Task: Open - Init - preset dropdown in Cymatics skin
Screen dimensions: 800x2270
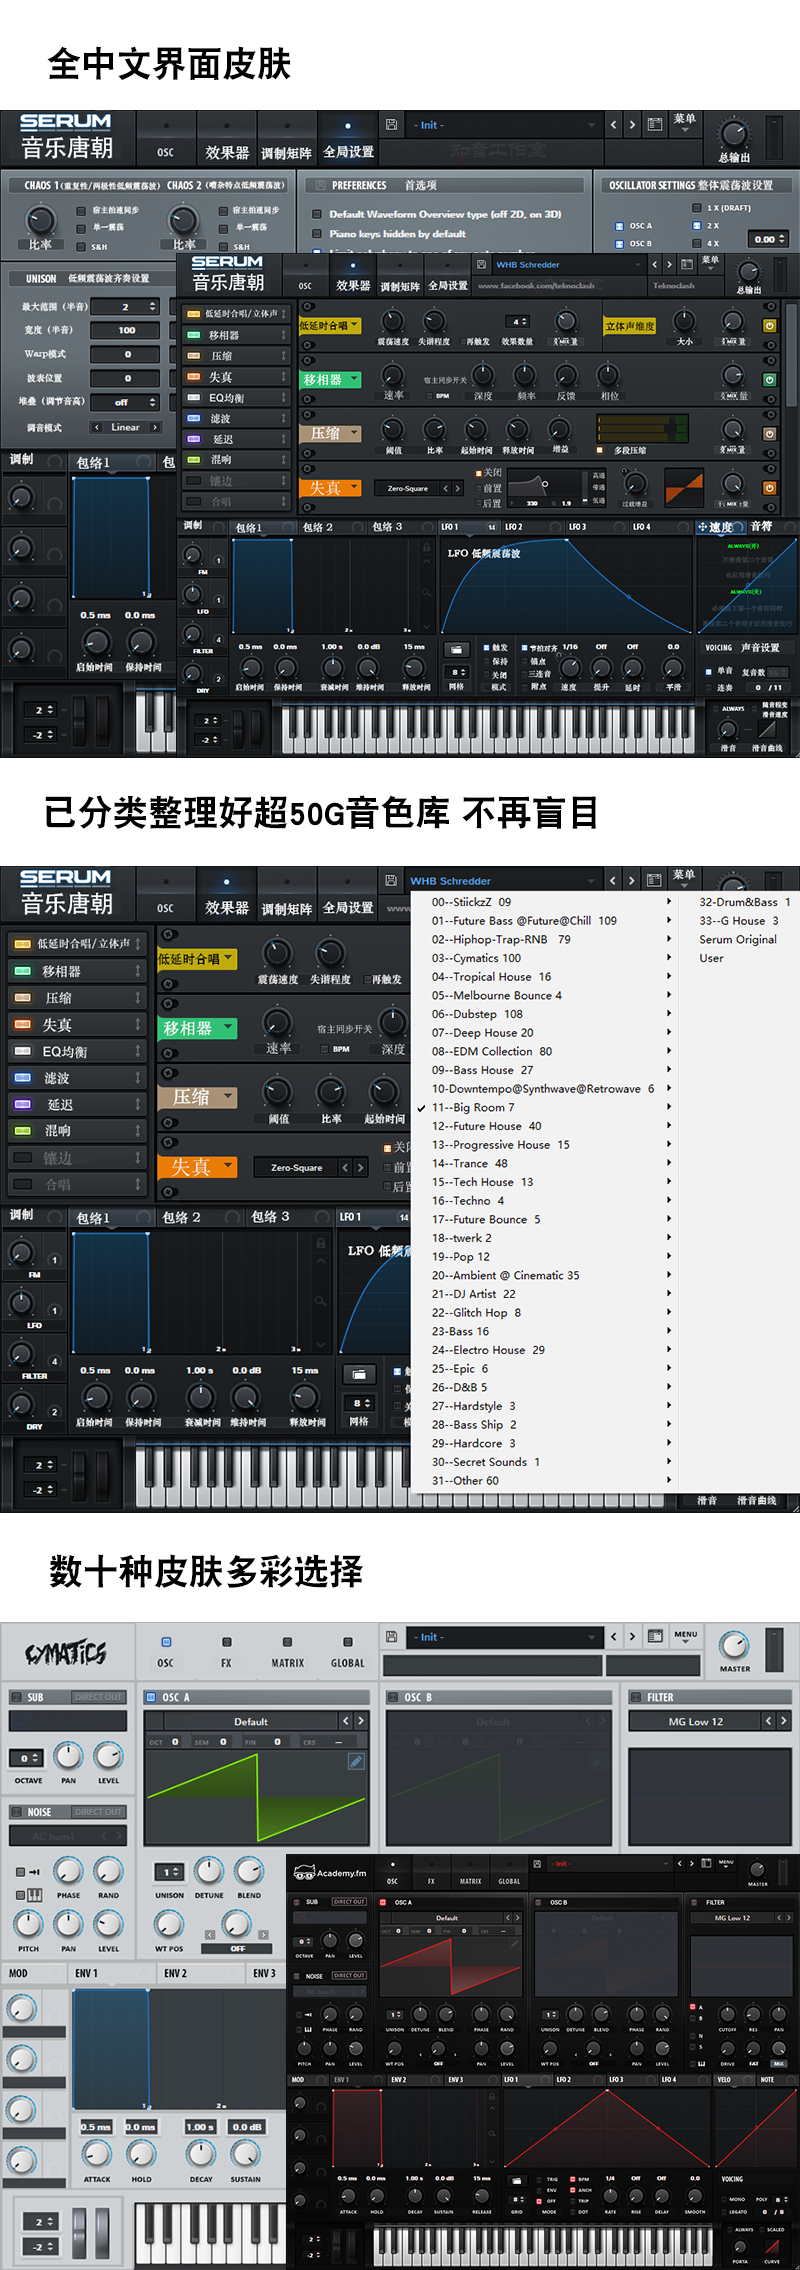Action: pyautogui.click(x=504, y=1637)
